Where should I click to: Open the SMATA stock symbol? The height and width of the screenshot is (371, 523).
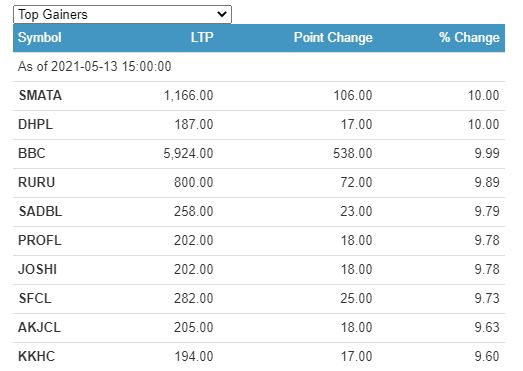click(x=40, y=95)
